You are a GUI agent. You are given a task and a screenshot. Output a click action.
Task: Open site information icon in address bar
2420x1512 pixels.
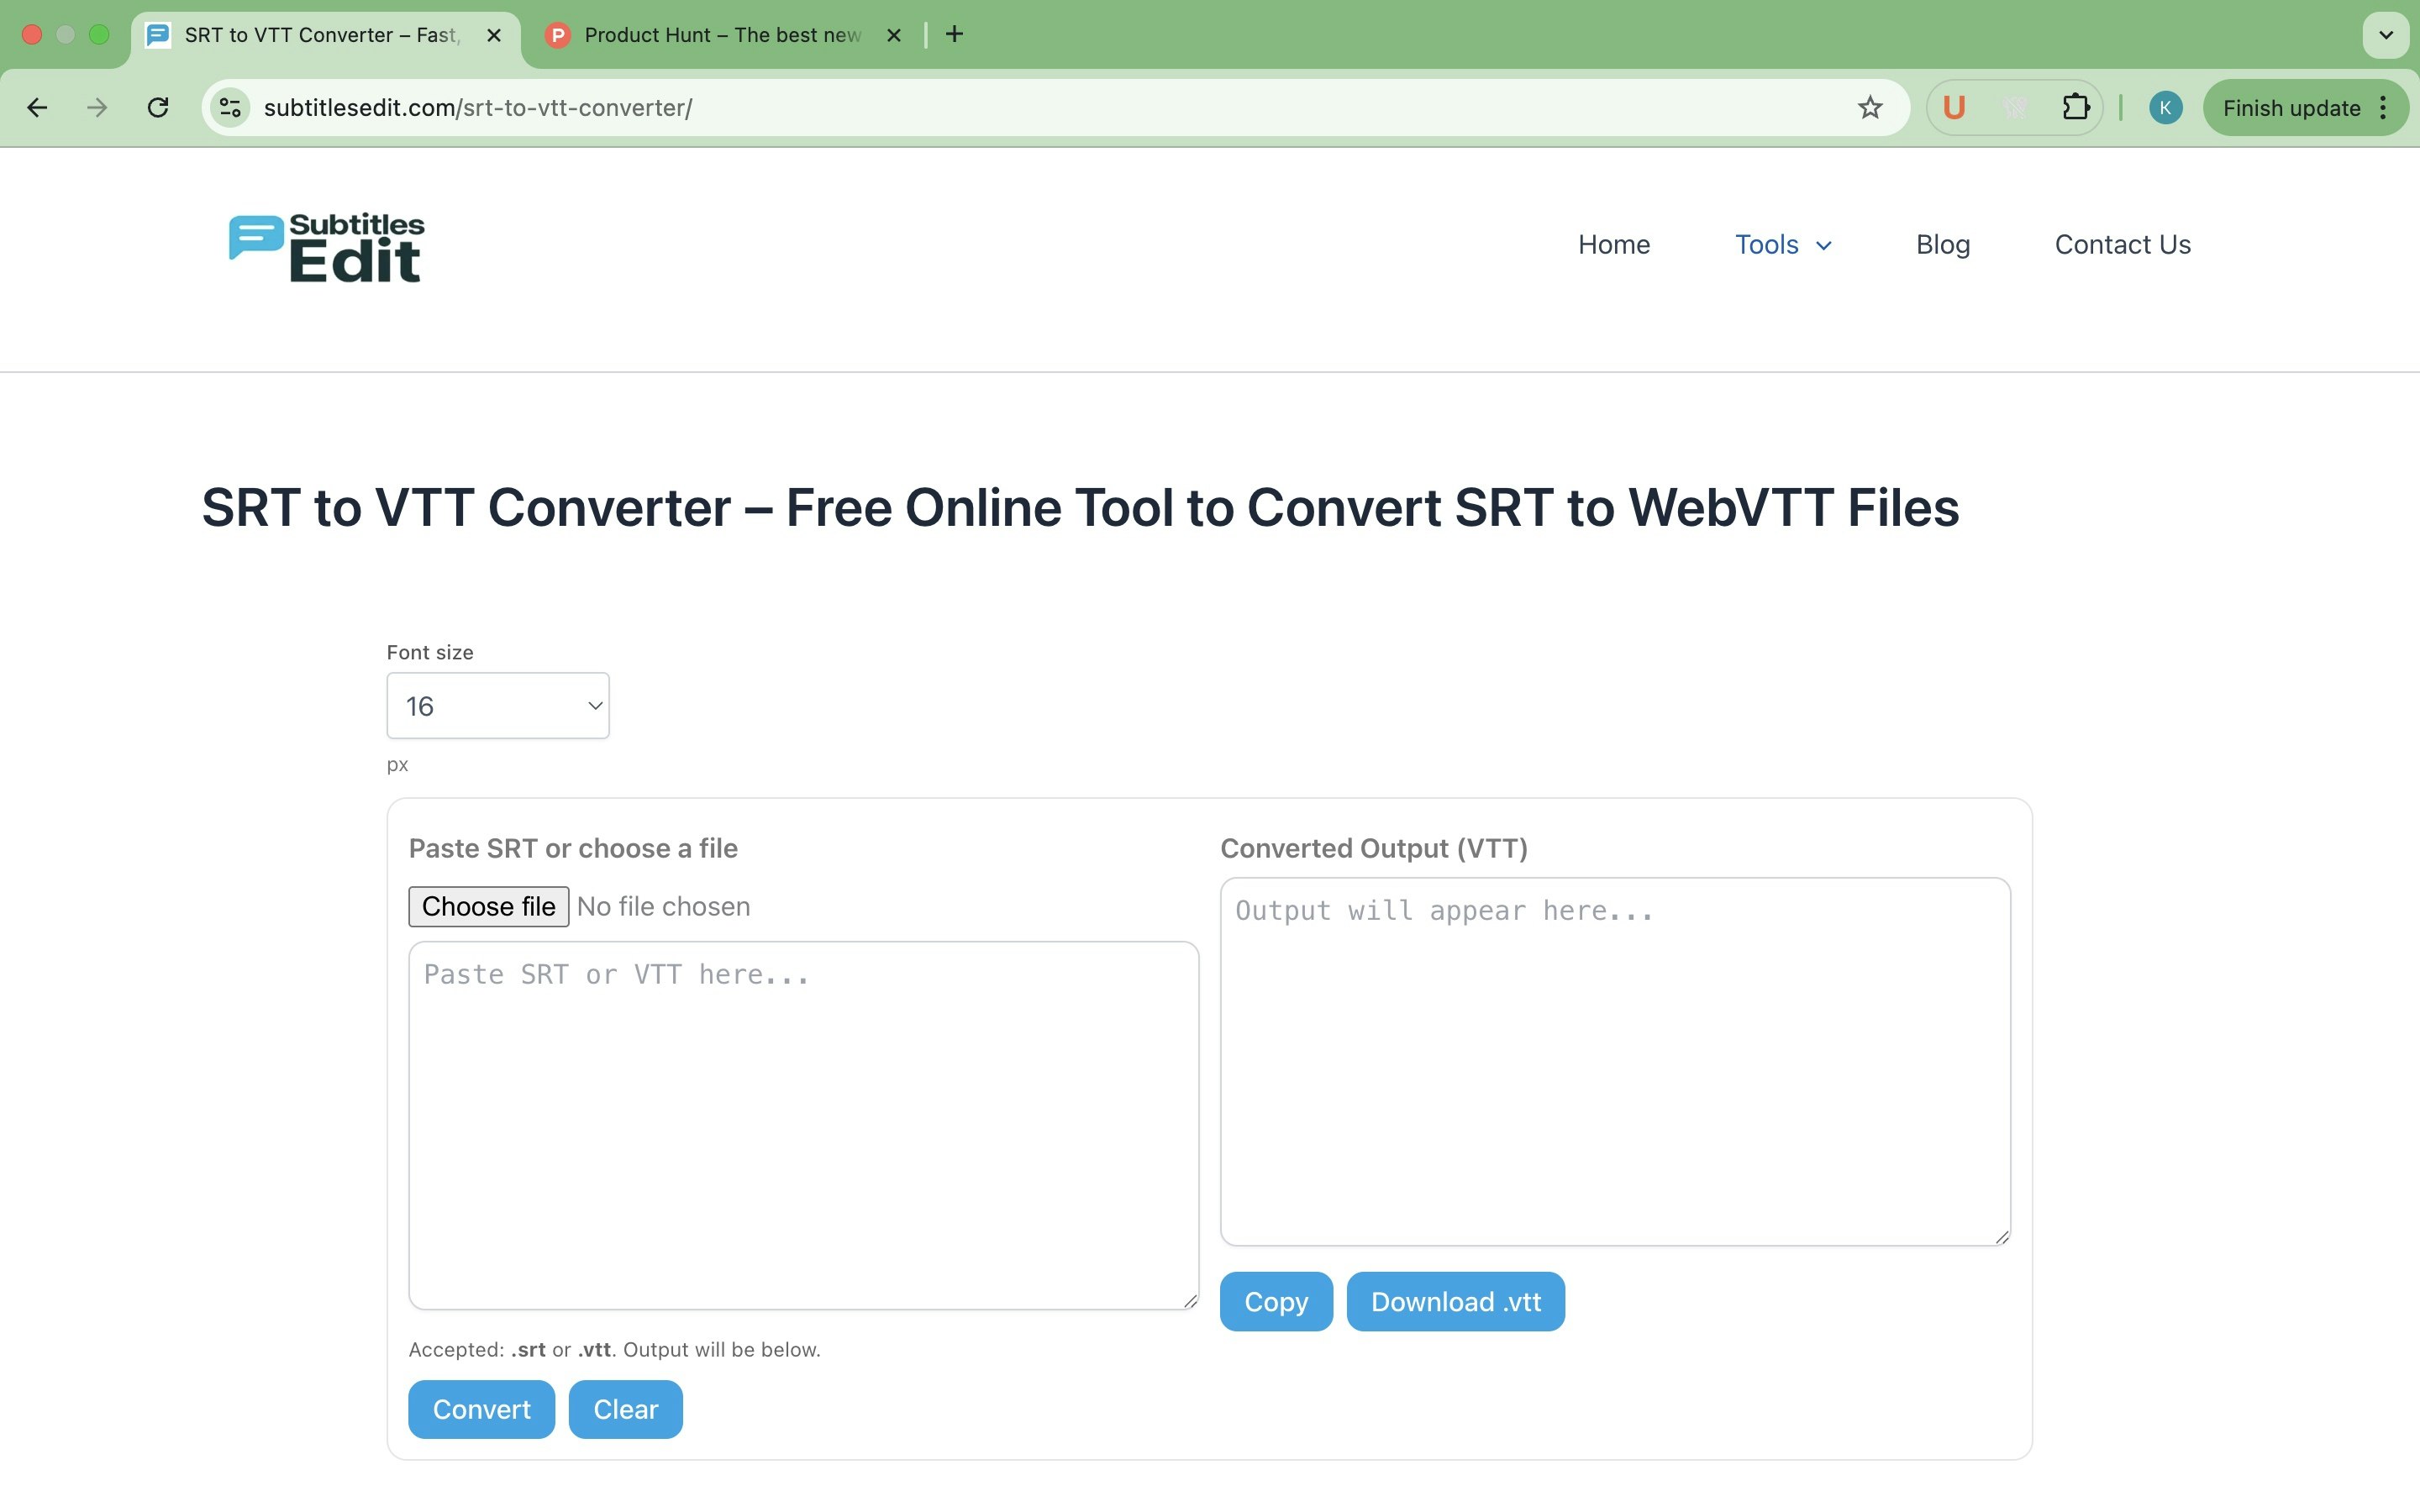click(230, 108)
